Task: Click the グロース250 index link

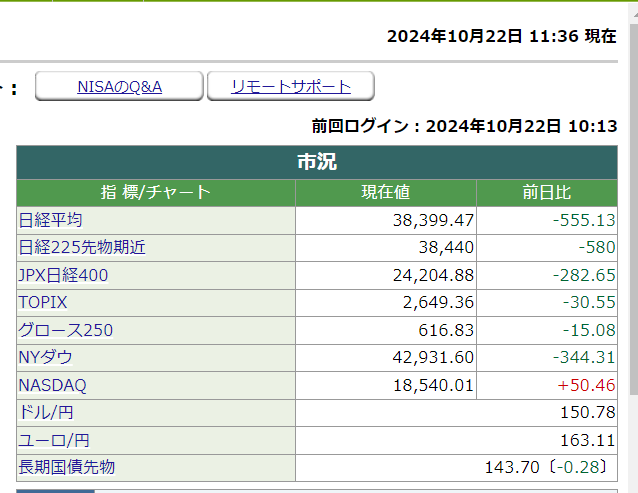Action: click(x=65, y=329)
